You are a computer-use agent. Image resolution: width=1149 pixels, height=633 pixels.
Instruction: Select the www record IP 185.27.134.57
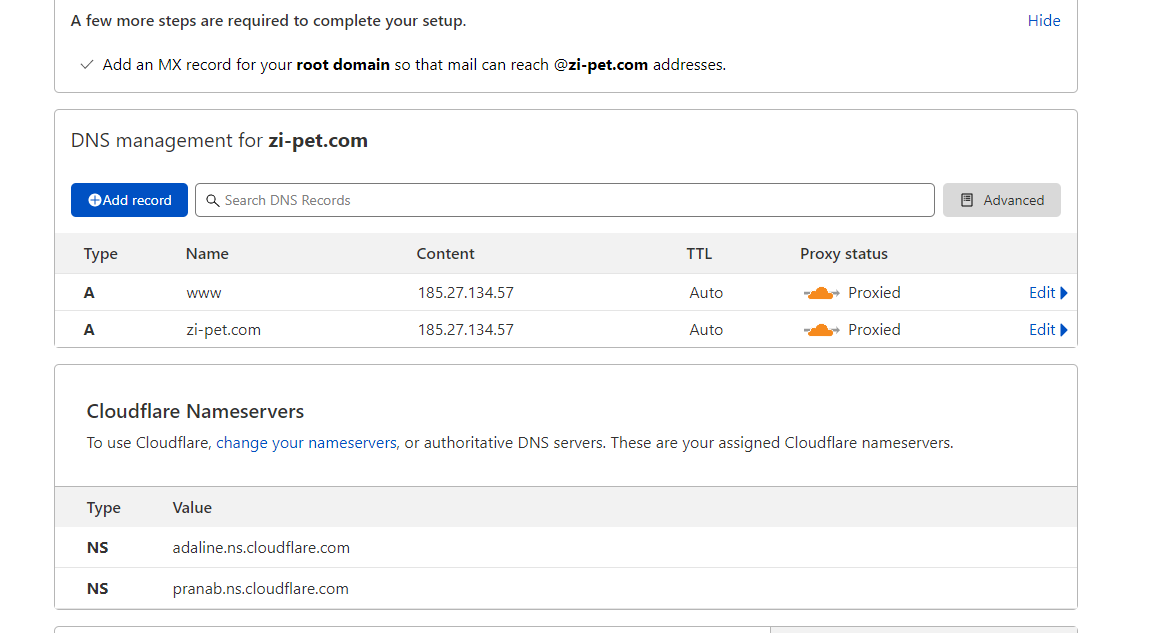(465, 292)
